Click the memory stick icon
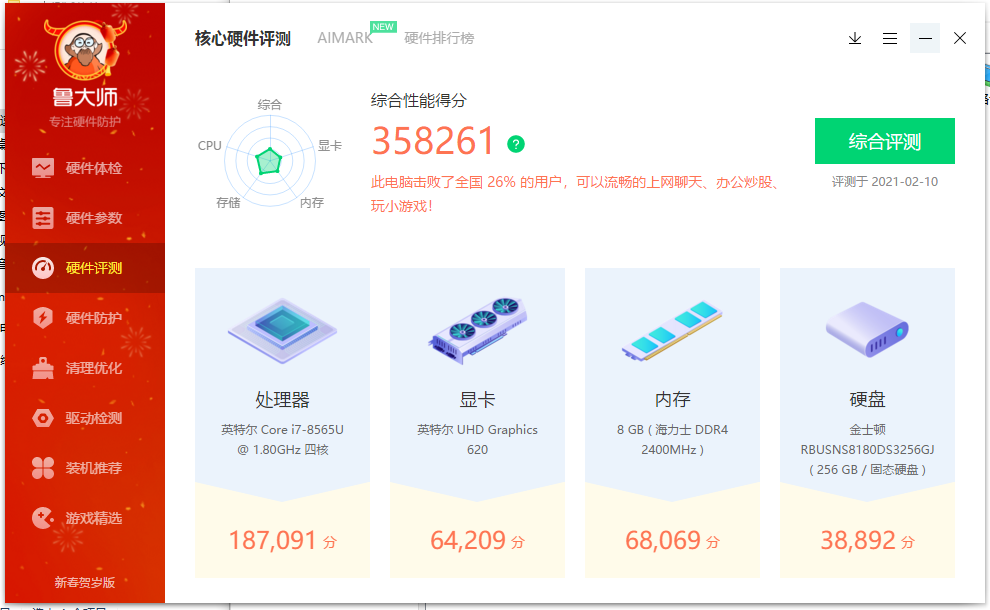Screen dimensions: 990x610 (672, 330)
